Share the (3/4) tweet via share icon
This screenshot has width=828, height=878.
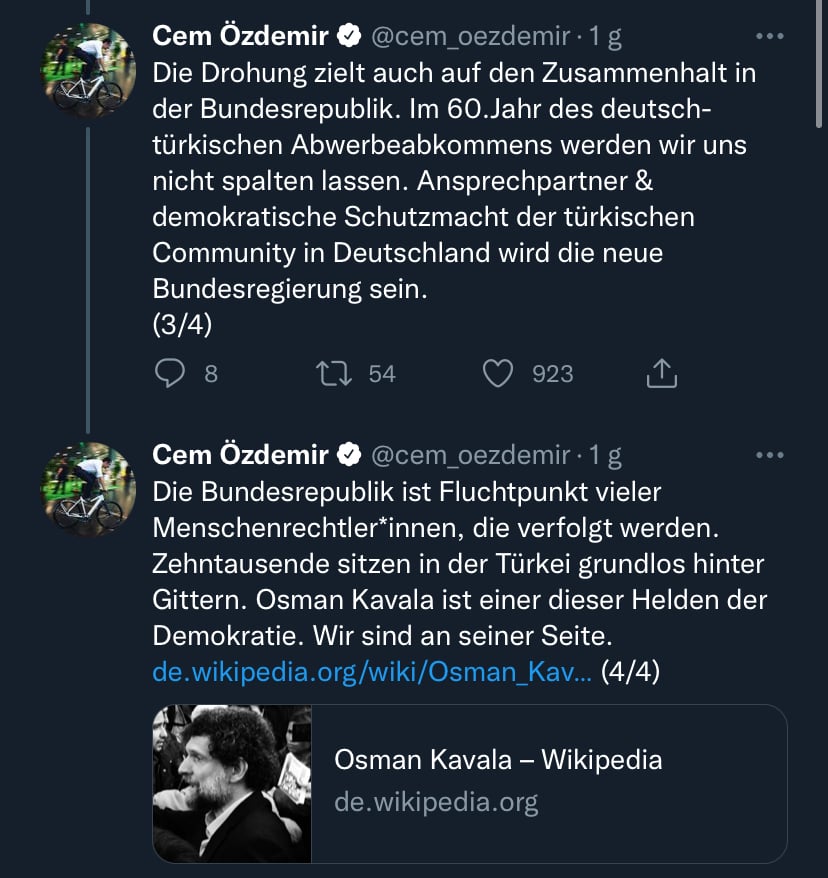[x=662, y=373]
